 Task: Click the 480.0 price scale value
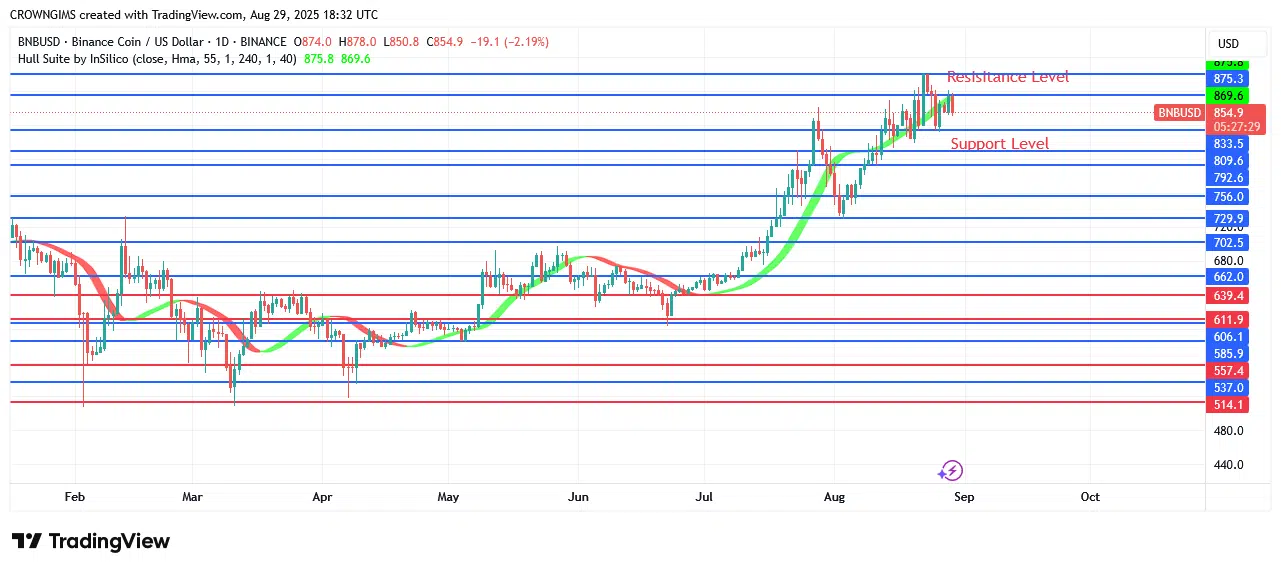[x=1227, y=431]
